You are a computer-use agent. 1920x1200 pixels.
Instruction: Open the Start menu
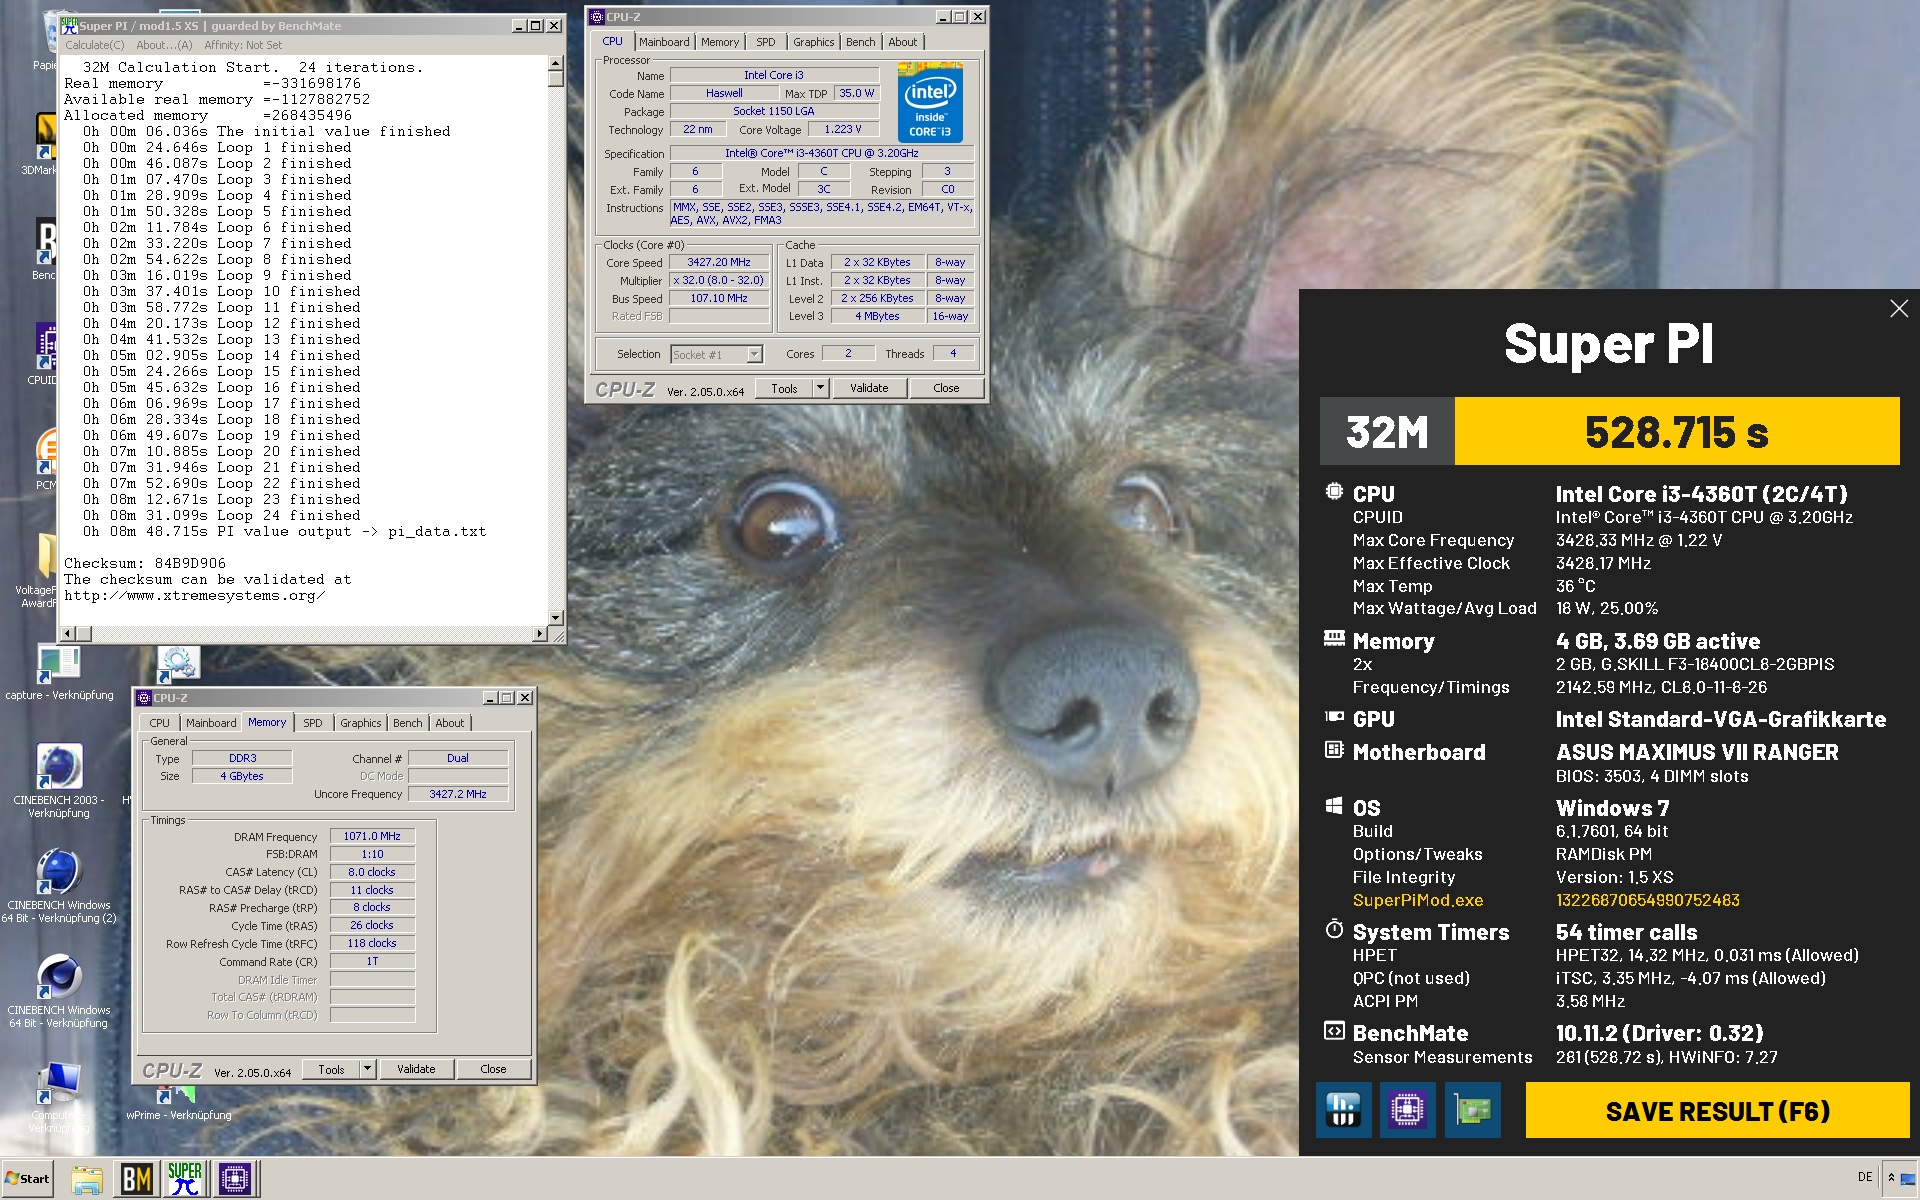(x=27, y=1179)
